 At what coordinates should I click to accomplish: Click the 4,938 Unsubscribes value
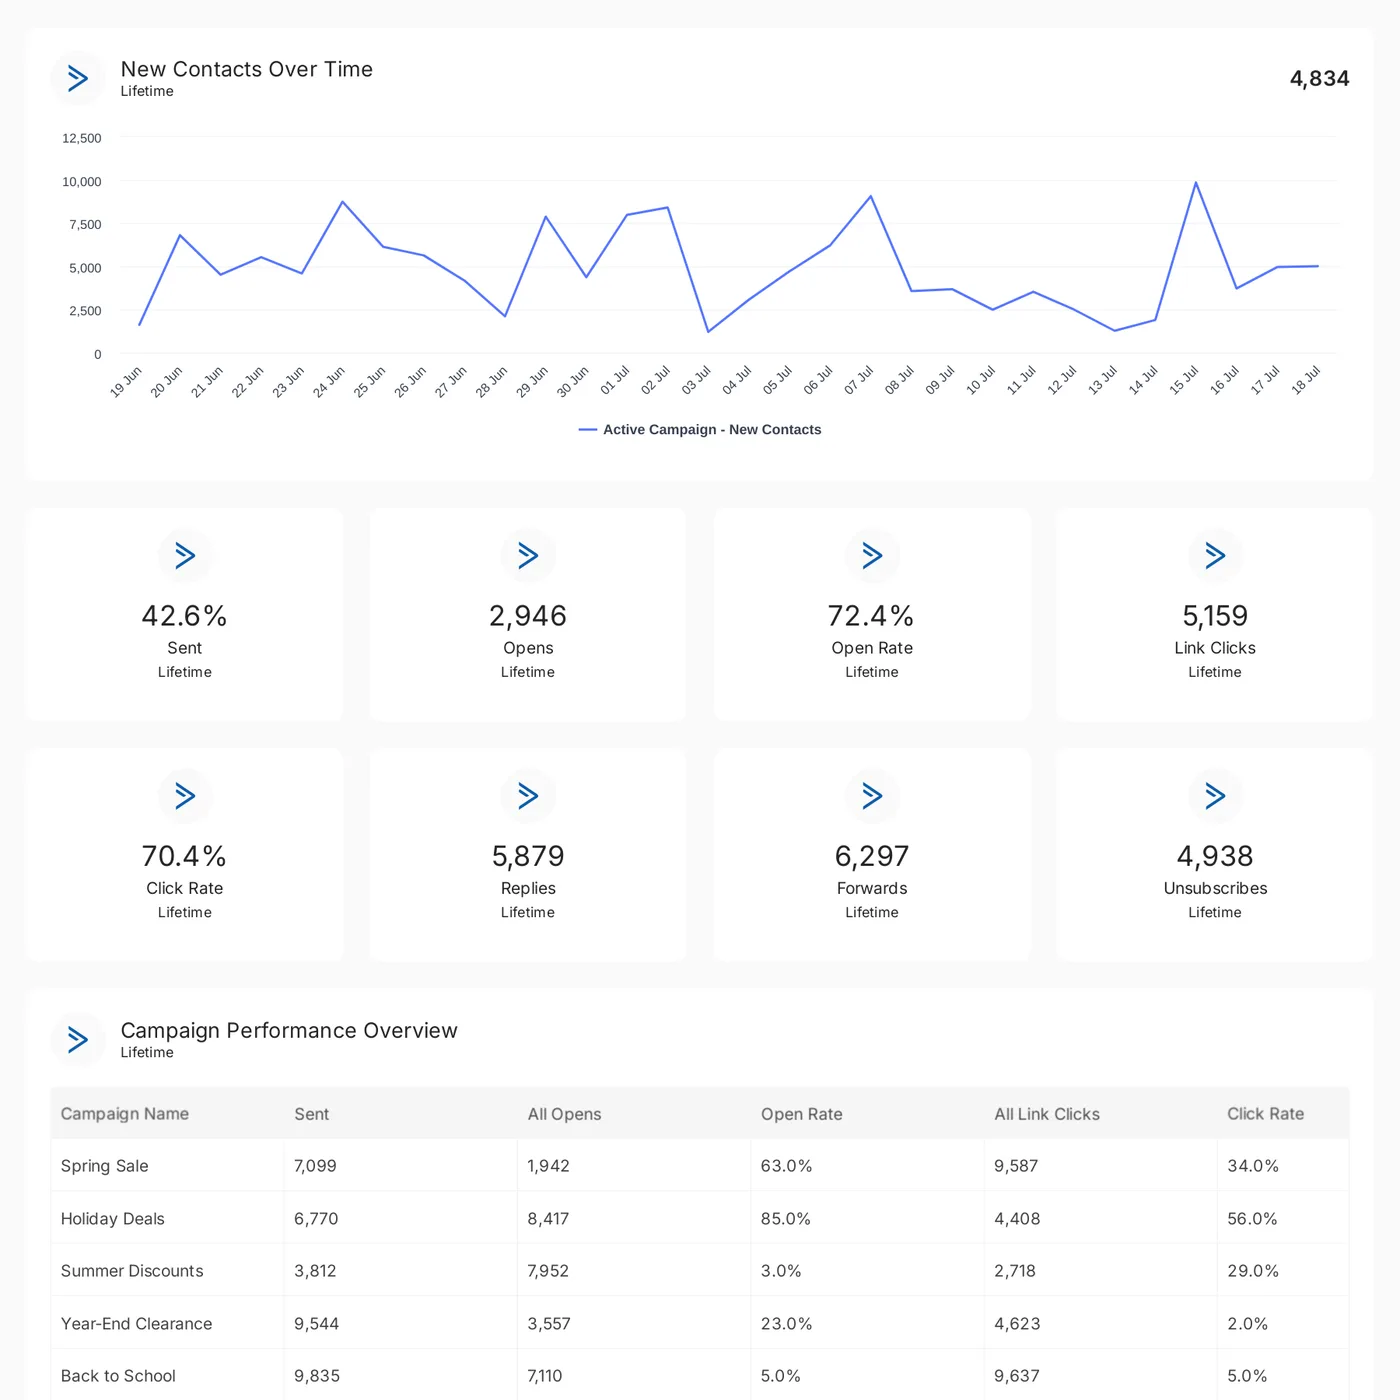[1215, 856]
